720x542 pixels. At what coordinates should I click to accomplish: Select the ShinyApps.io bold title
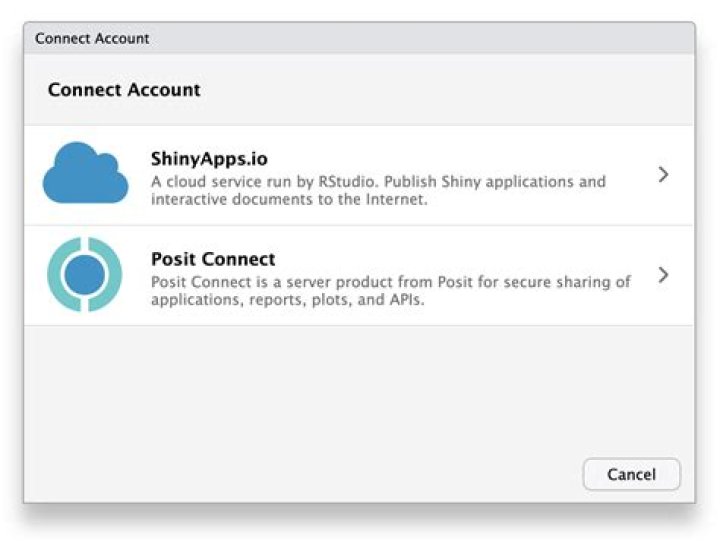pyautogui.click(x=209, y=159)
